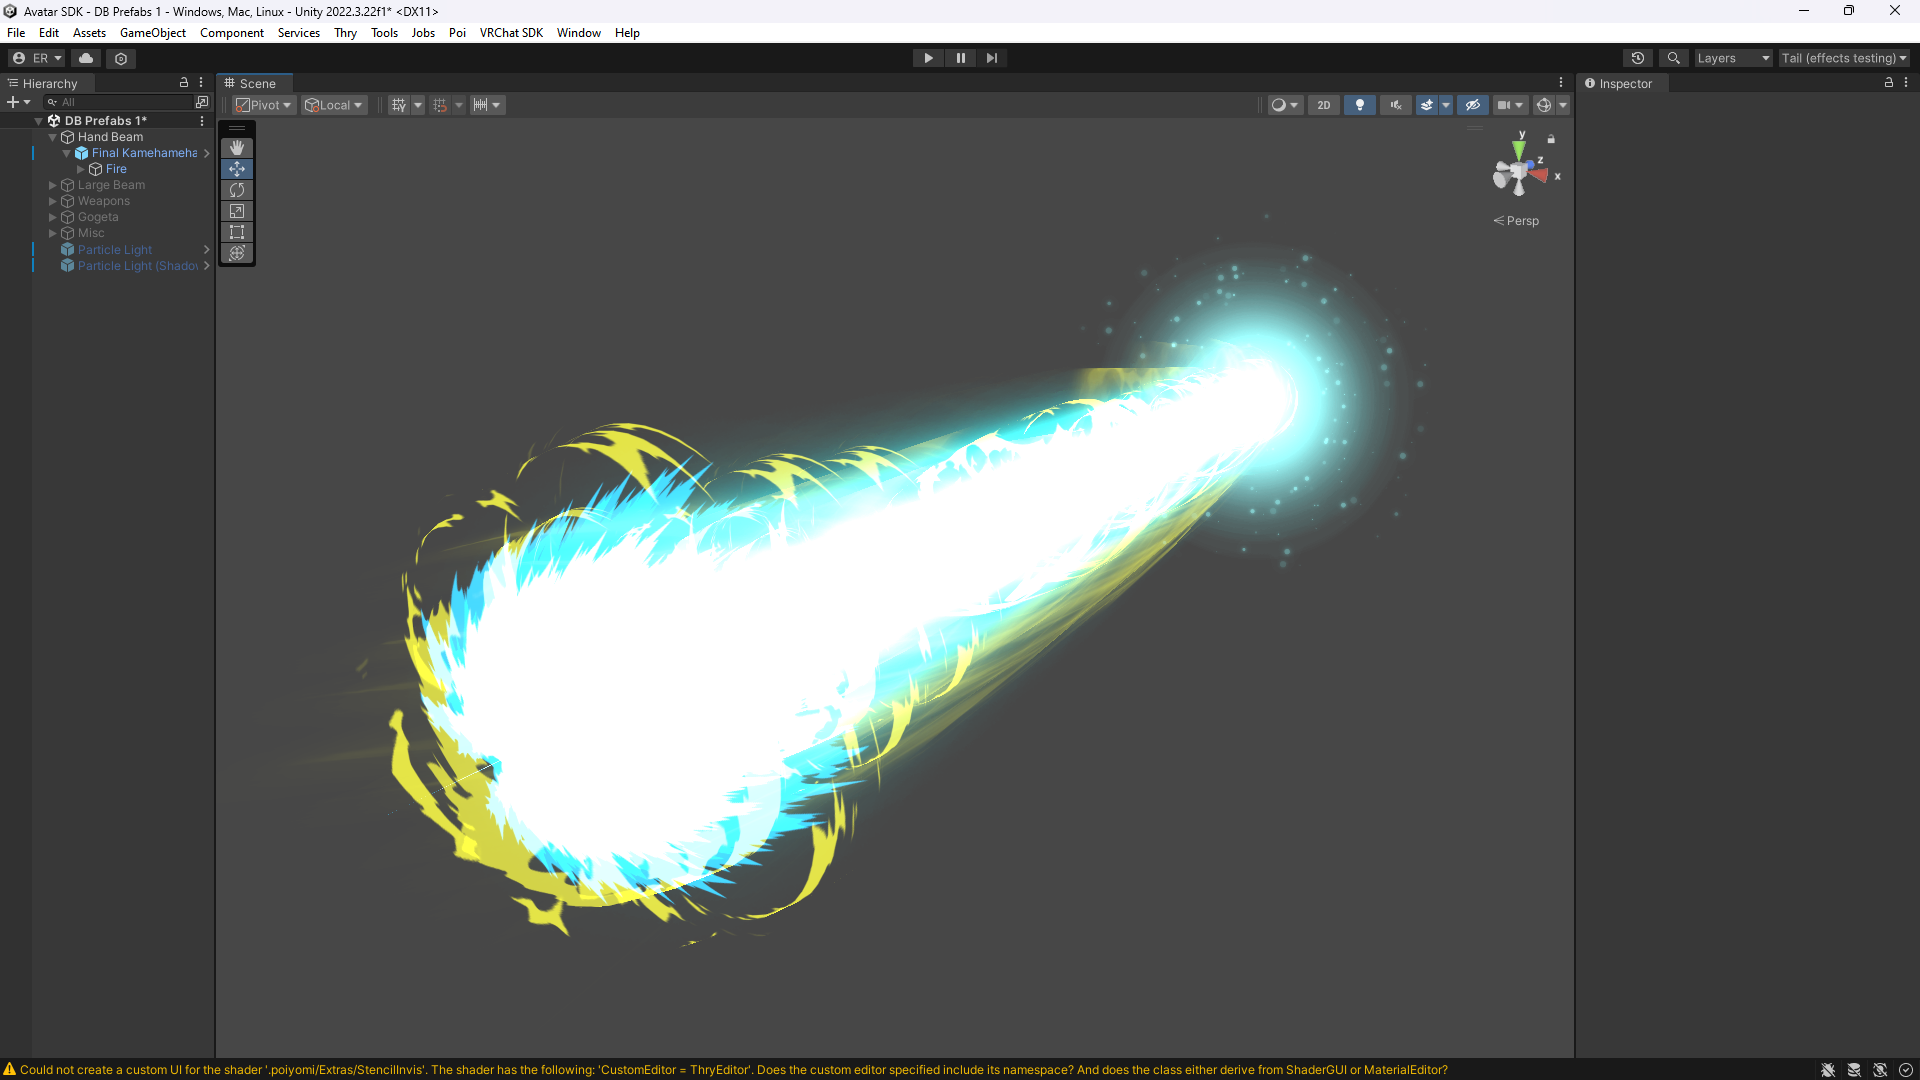Expand the Large Beam hierarchy item
The image size is (1920, 1080).
[x=53, y=185]
